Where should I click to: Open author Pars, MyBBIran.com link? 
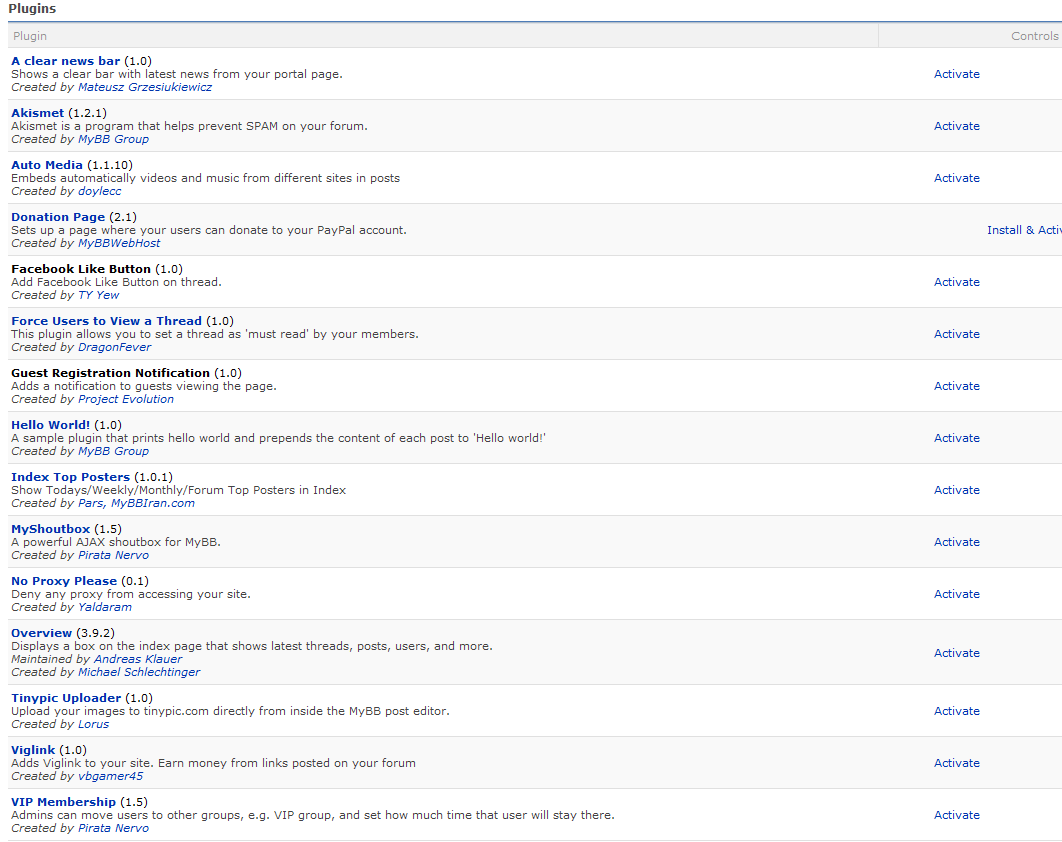[136, 503]
